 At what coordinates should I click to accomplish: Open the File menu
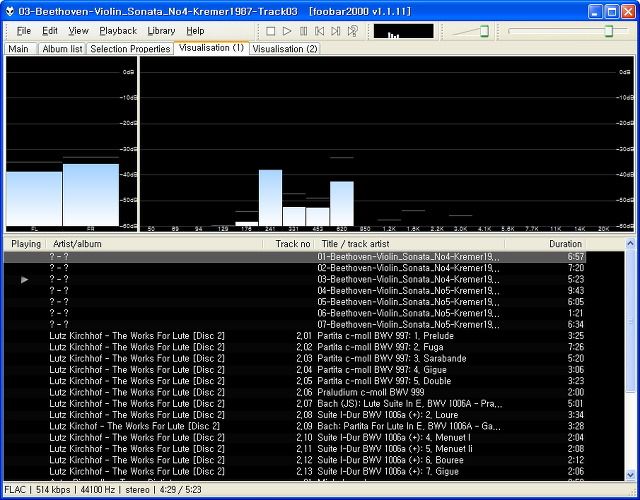(x=24, y=31)
